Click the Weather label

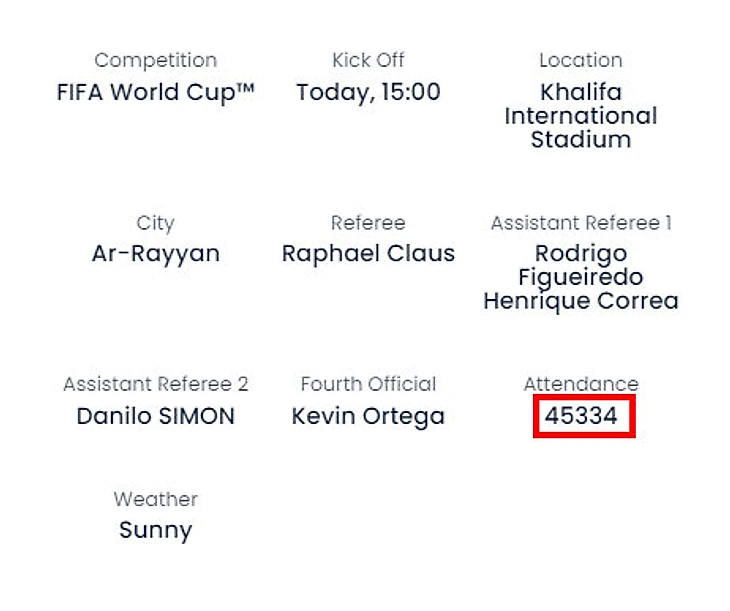(155, 499)
